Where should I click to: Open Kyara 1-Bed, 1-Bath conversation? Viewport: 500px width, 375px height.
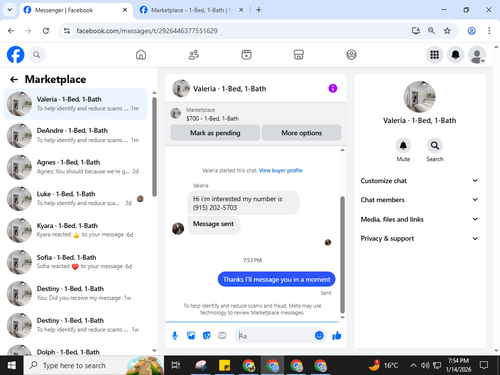75,230
